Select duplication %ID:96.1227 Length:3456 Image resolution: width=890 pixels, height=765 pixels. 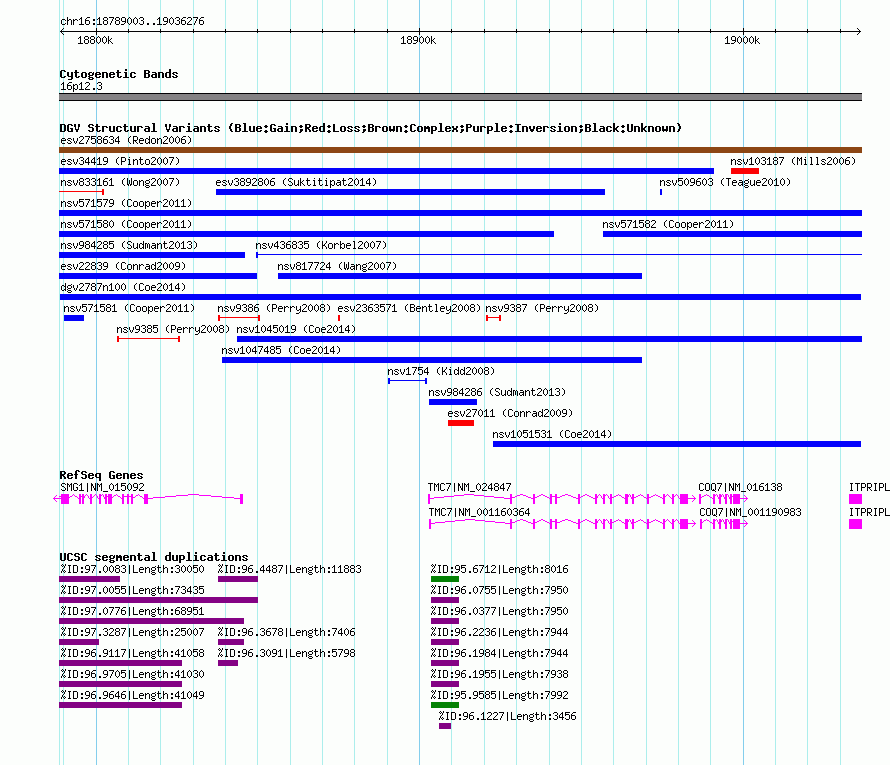coord(445,726)
